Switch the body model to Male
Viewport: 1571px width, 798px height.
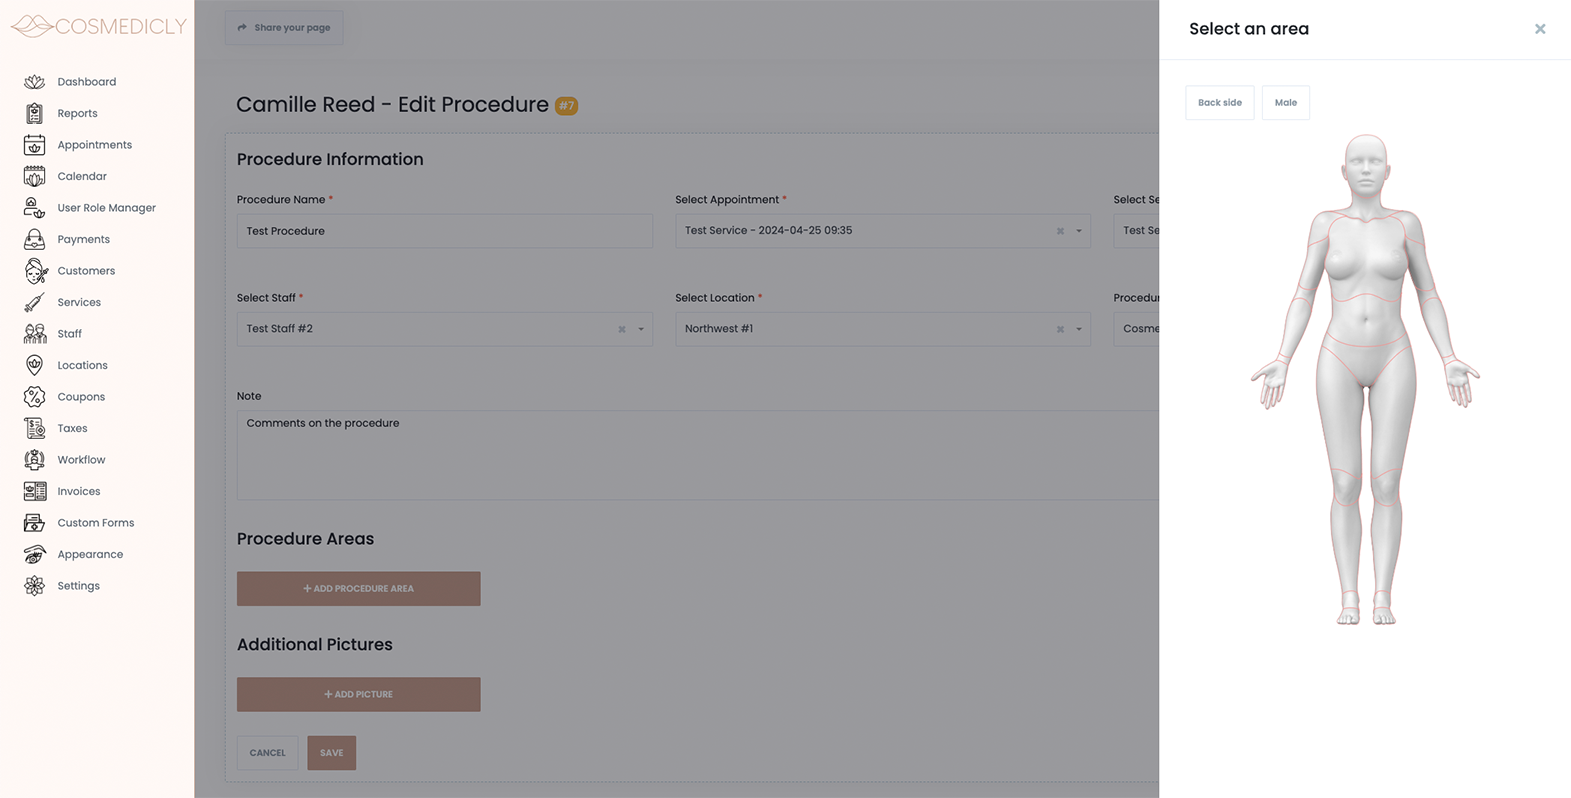[x=1285, y=103]
